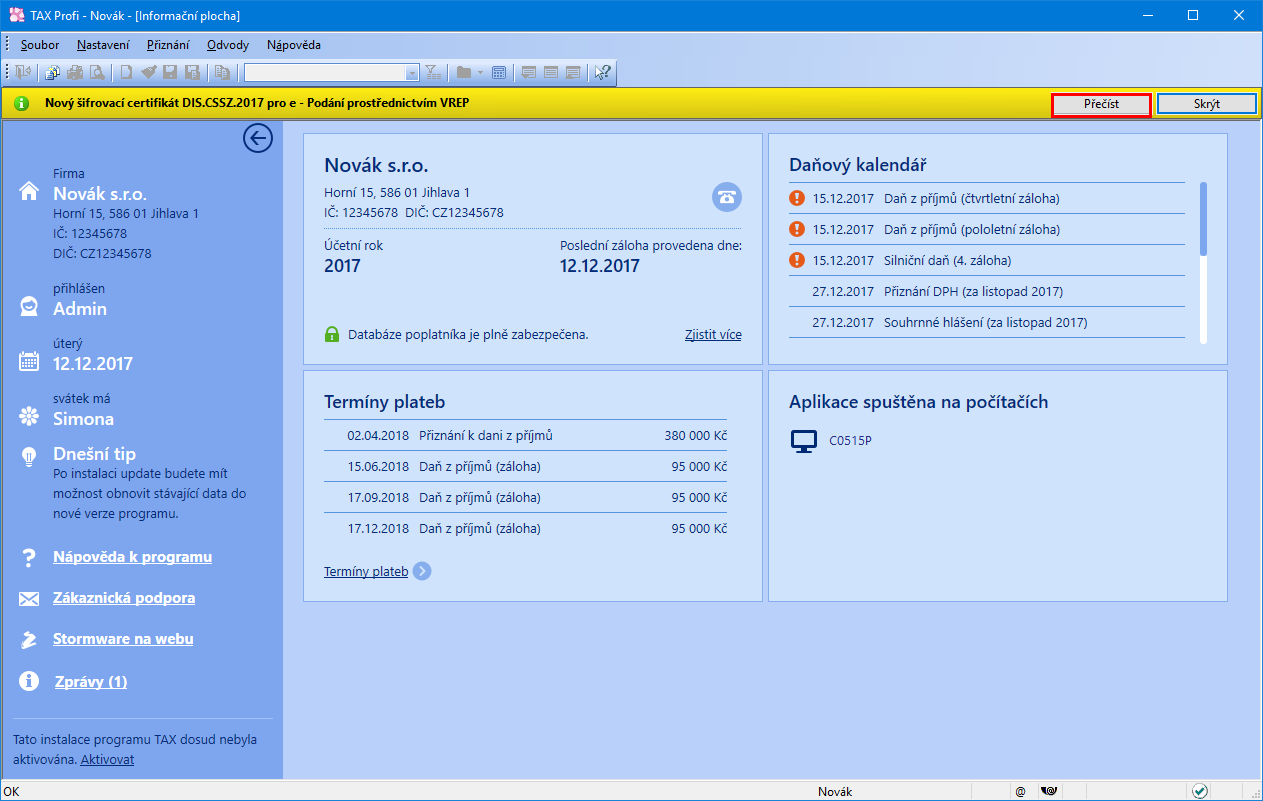Open the Nastavení menu

coord(103,45)
